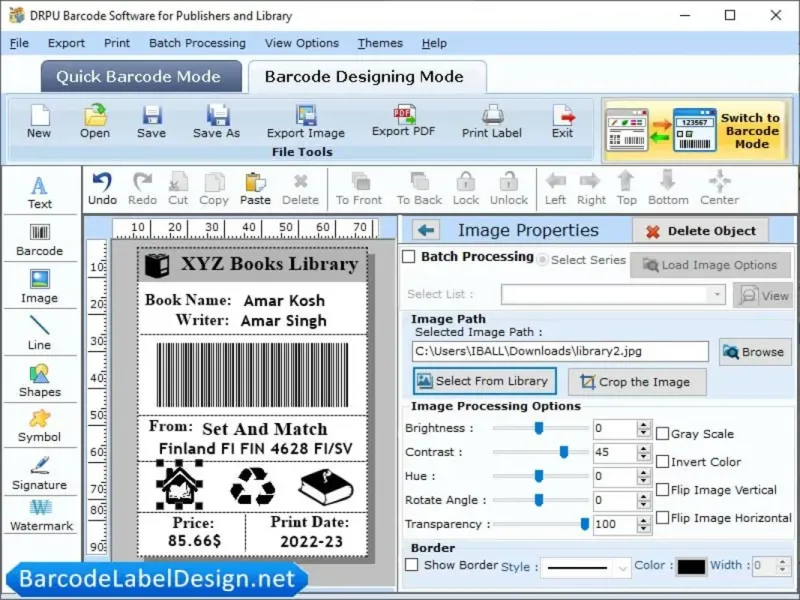Select the Shapes tool
The height and width of the screenshot is (600, 800).
click(39, 381)
